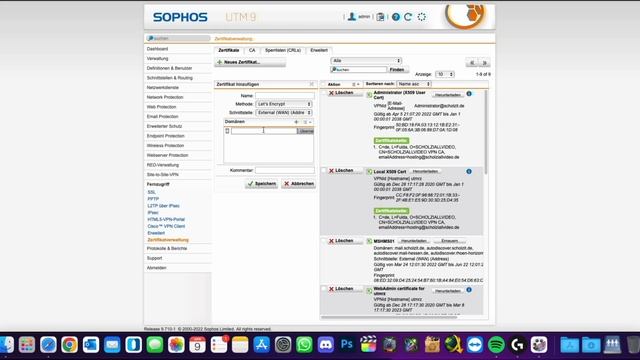Viewport: 640px width, 360px height.
Task: Click the sidebar search field
Action: (x=178, y=38)
